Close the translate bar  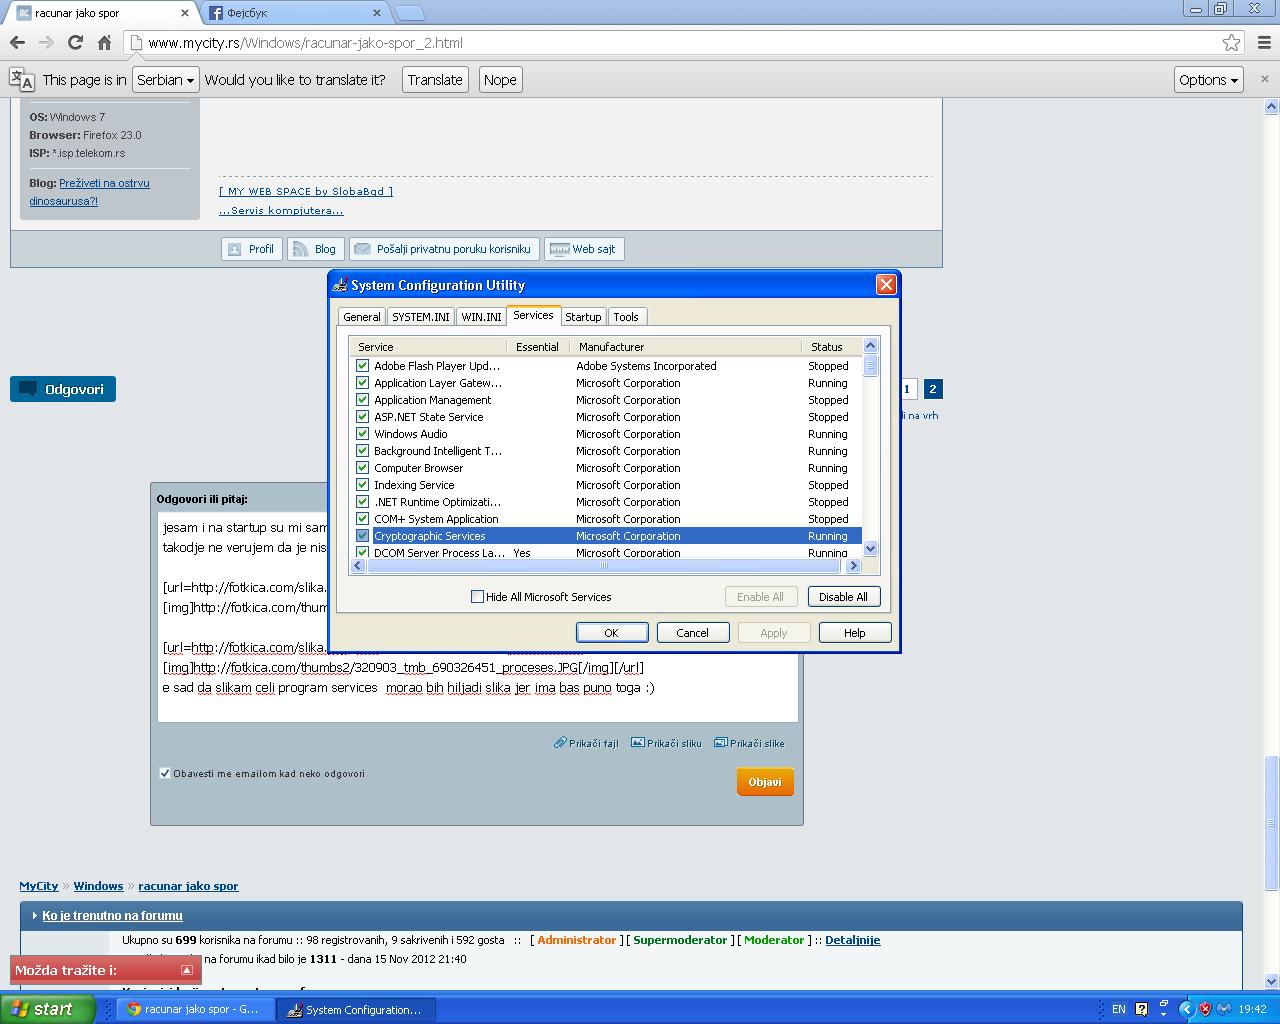(x=1264, y=79)
